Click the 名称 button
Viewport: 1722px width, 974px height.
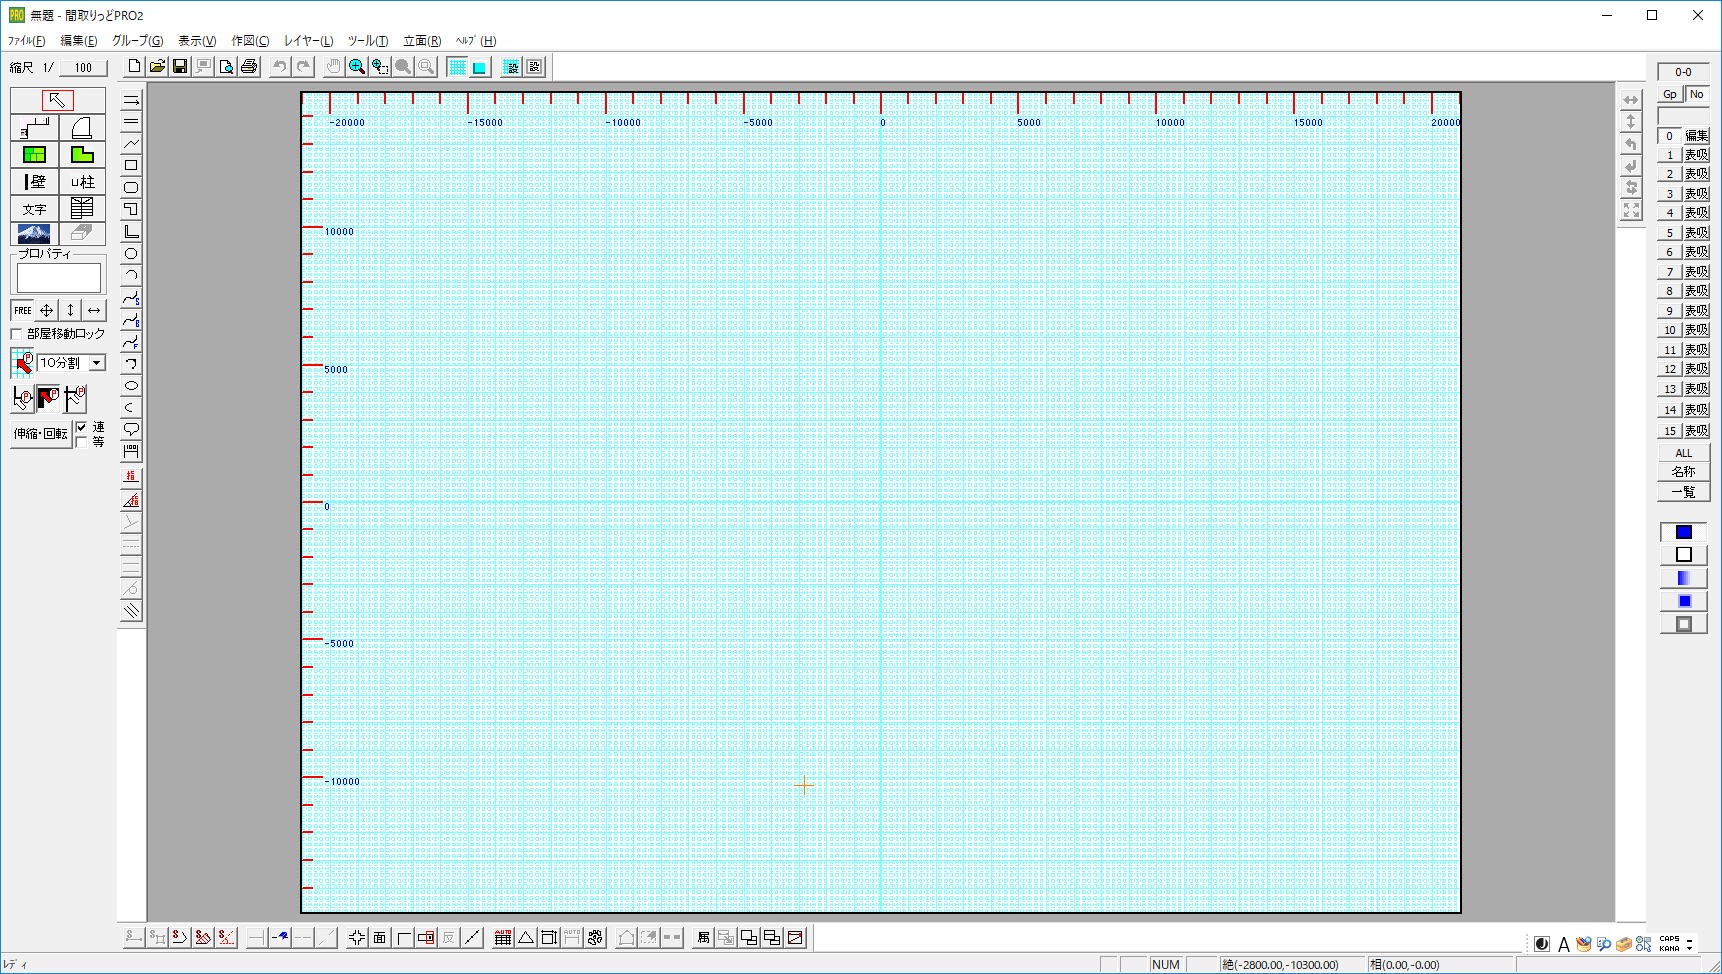[1684, 472]
